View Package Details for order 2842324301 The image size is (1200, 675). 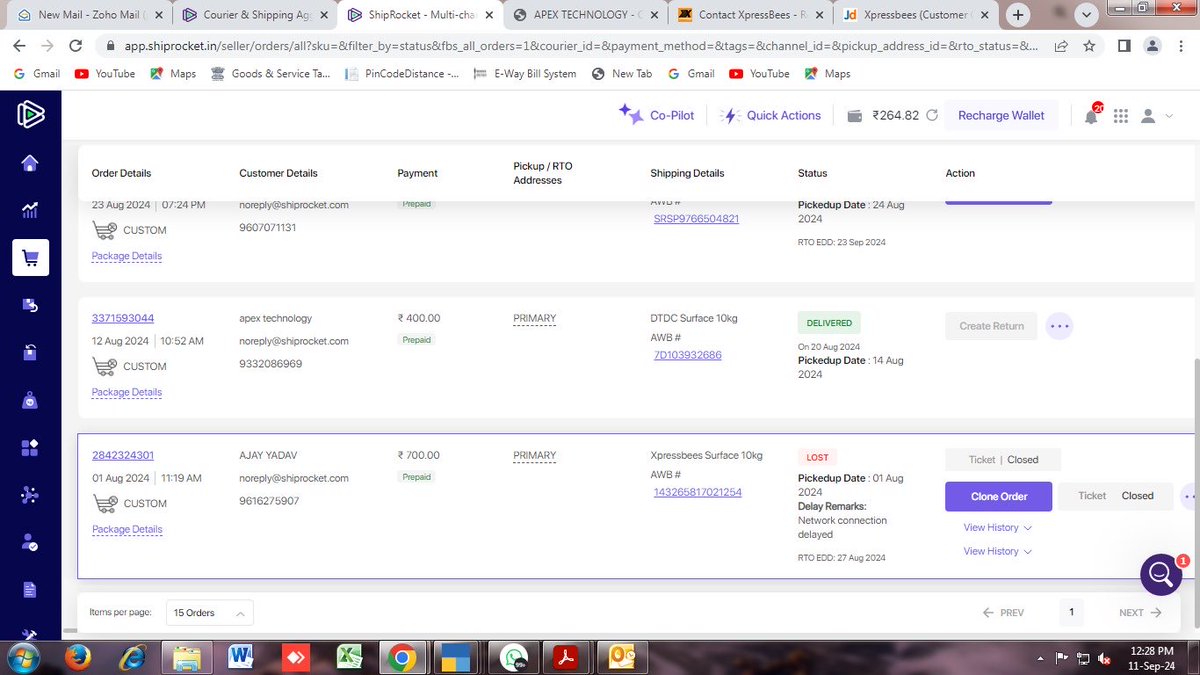(x=127, y=529)
